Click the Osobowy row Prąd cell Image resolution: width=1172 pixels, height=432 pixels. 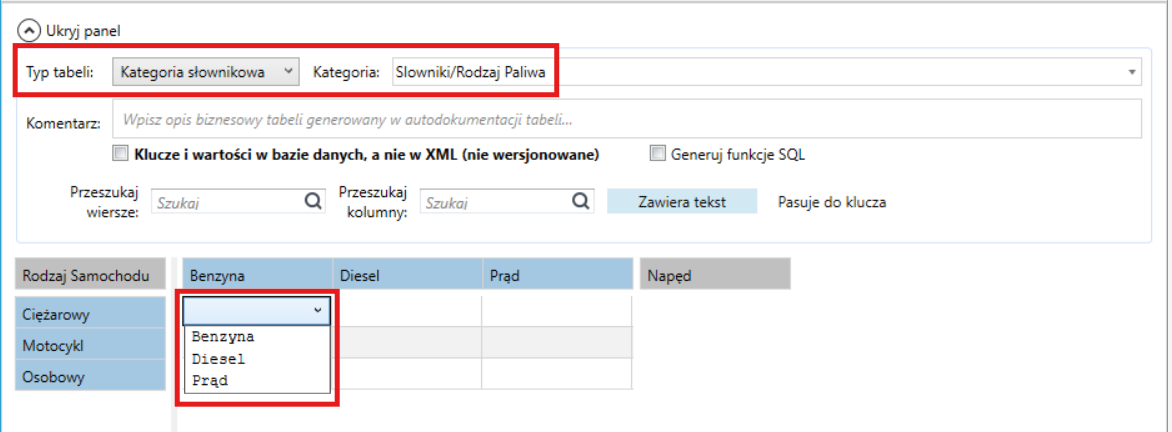pyautogui.click(x=558, y=374)
